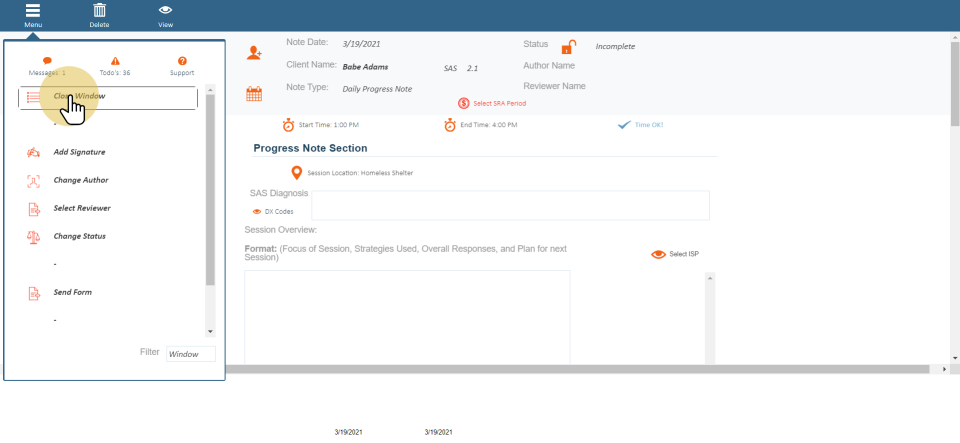Open Messages speech bubble icon

click(47, 61)
